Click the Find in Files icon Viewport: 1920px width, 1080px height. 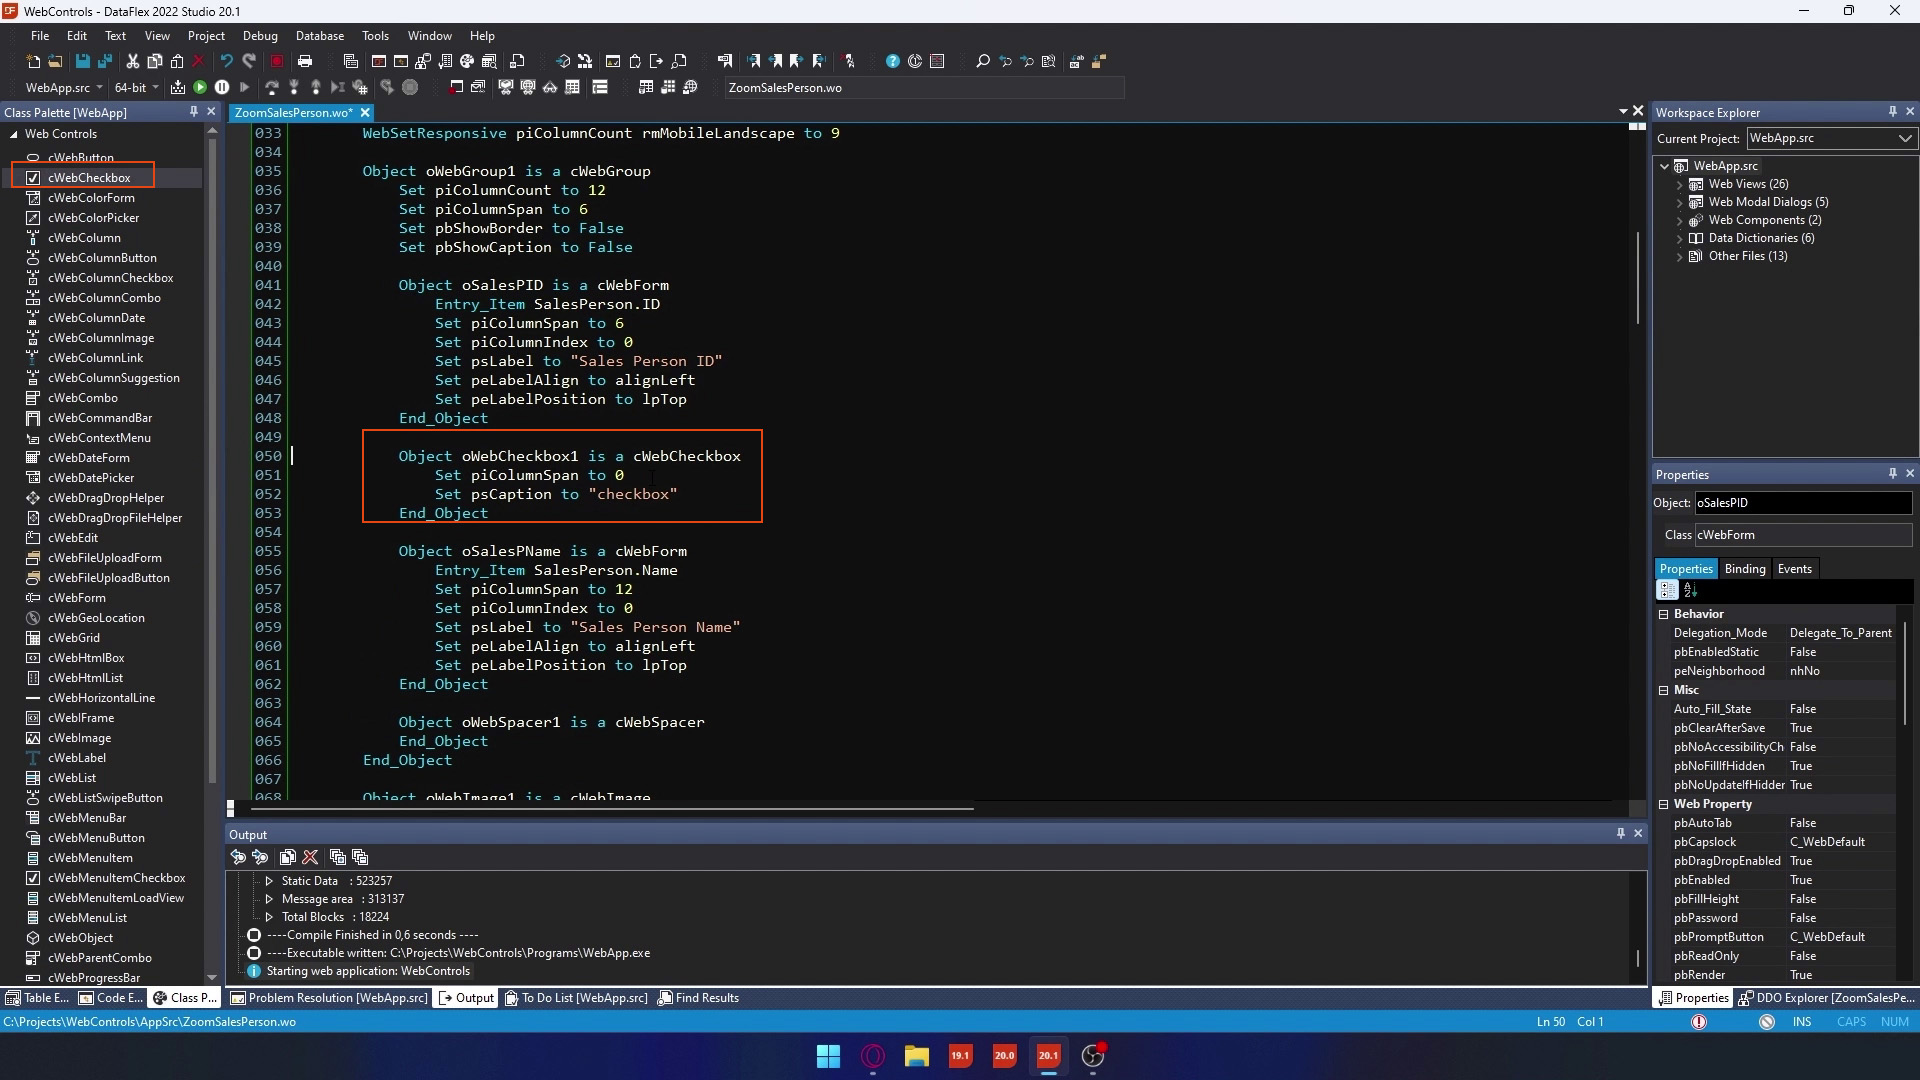pyautogui.click(x=1049, y=61)
